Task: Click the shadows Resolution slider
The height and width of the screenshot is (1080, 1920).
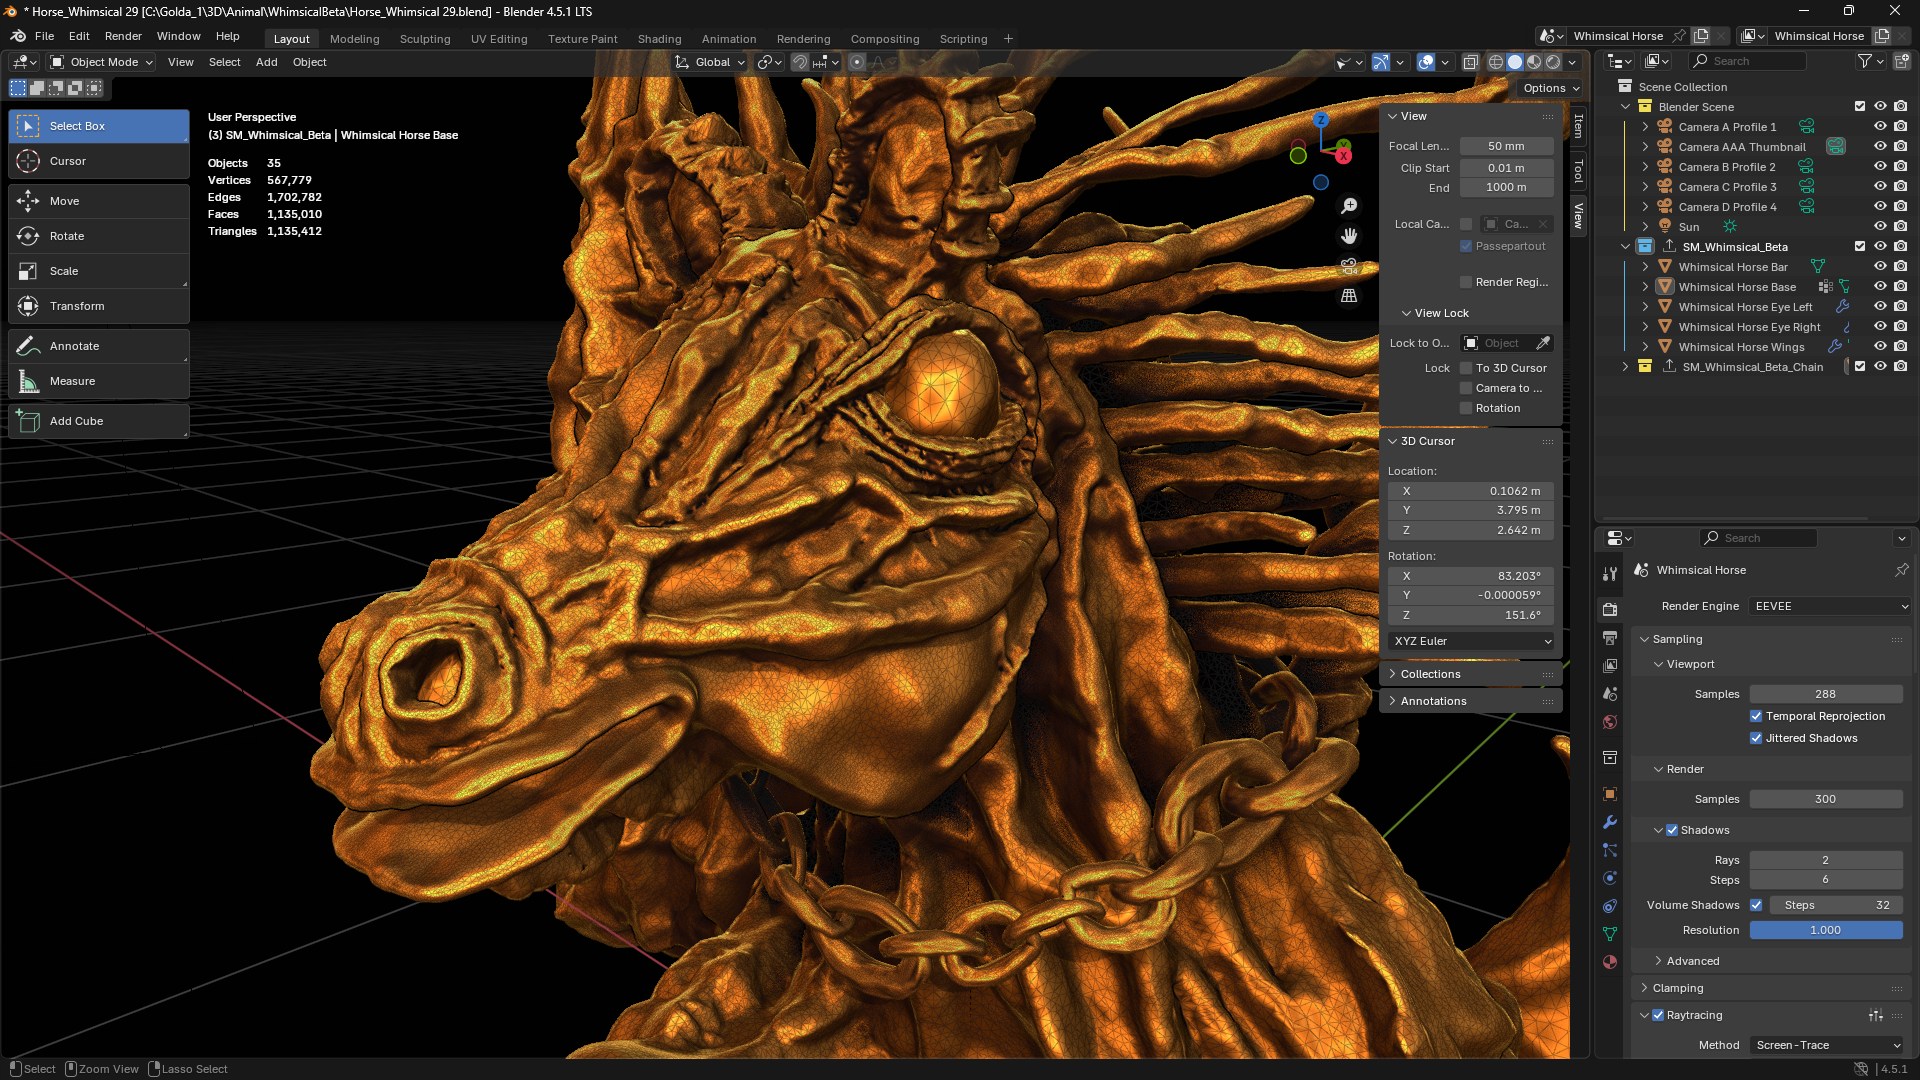Action: click(x=1826, y=930)
